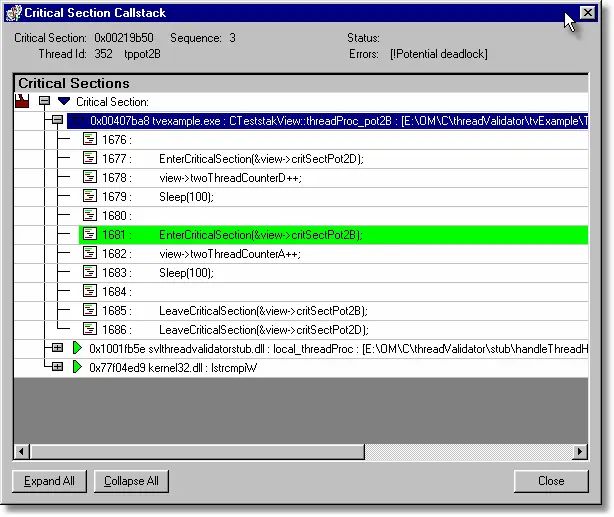Click source line icon for line 1686
The width and height of the screenshot is (614, 517).
90,329
